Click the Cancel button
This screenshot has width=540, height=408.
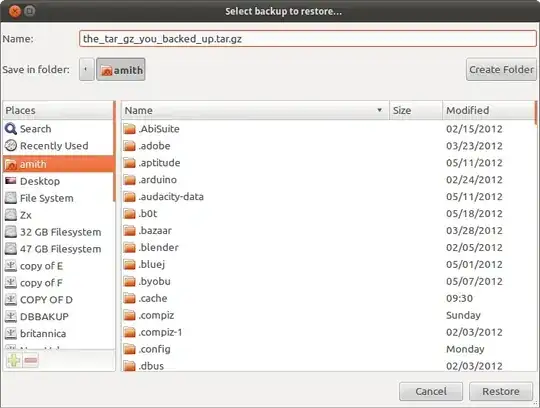pos(431,391)
